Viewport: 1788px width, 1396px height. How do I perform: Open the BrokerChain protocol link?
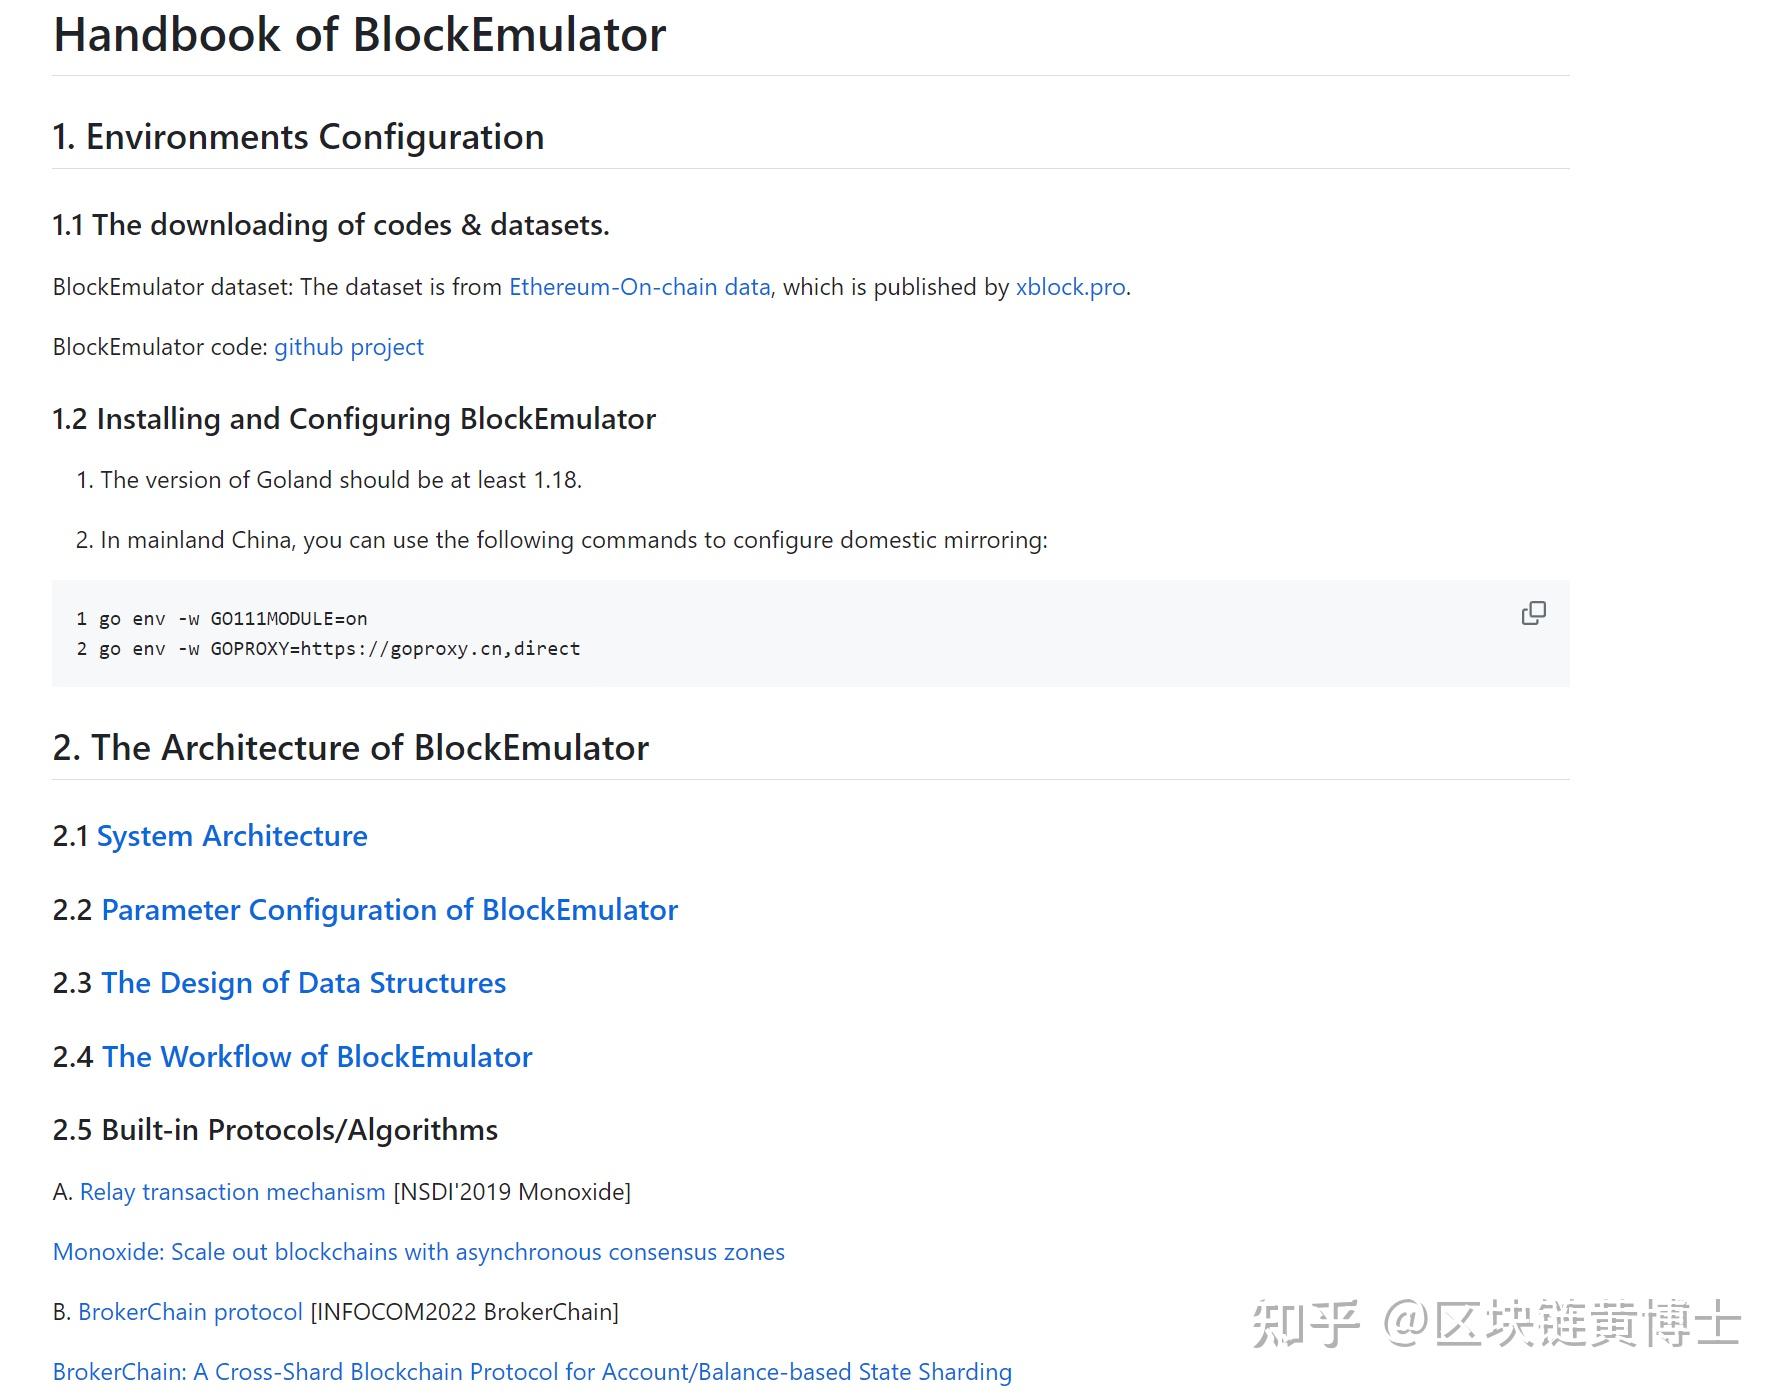[190, 1312]
